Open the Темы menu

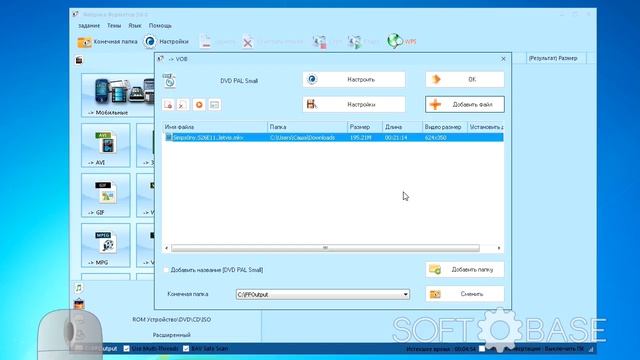click(114, 26)
